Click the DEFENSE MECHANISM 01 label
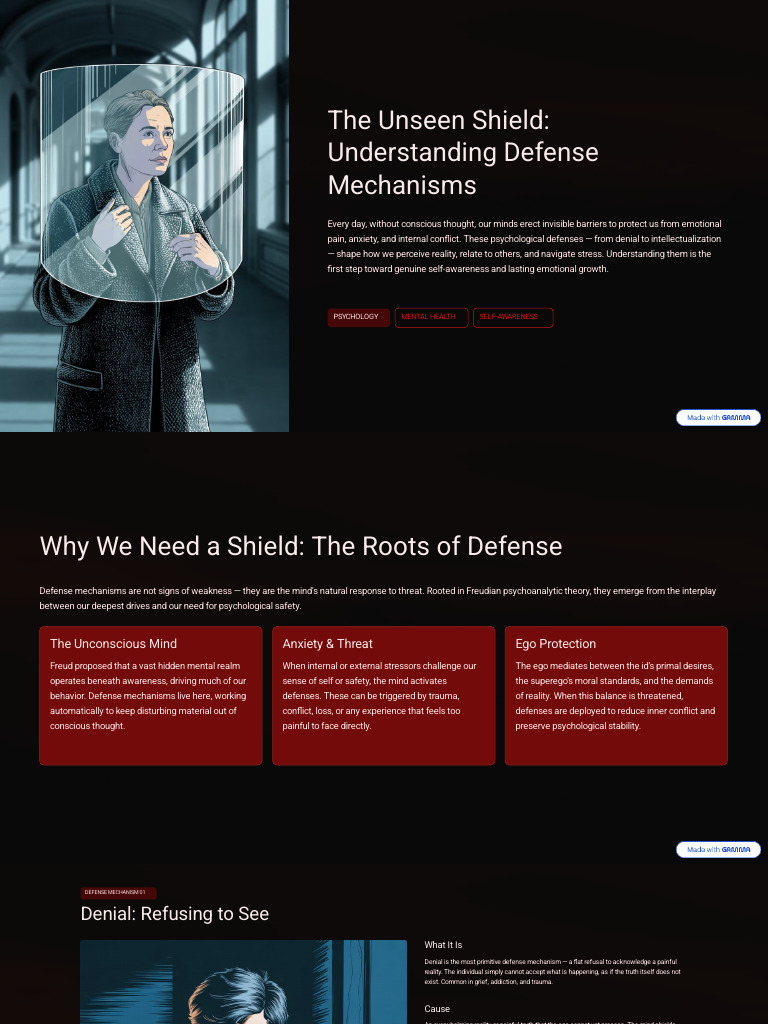 point(118,893)
